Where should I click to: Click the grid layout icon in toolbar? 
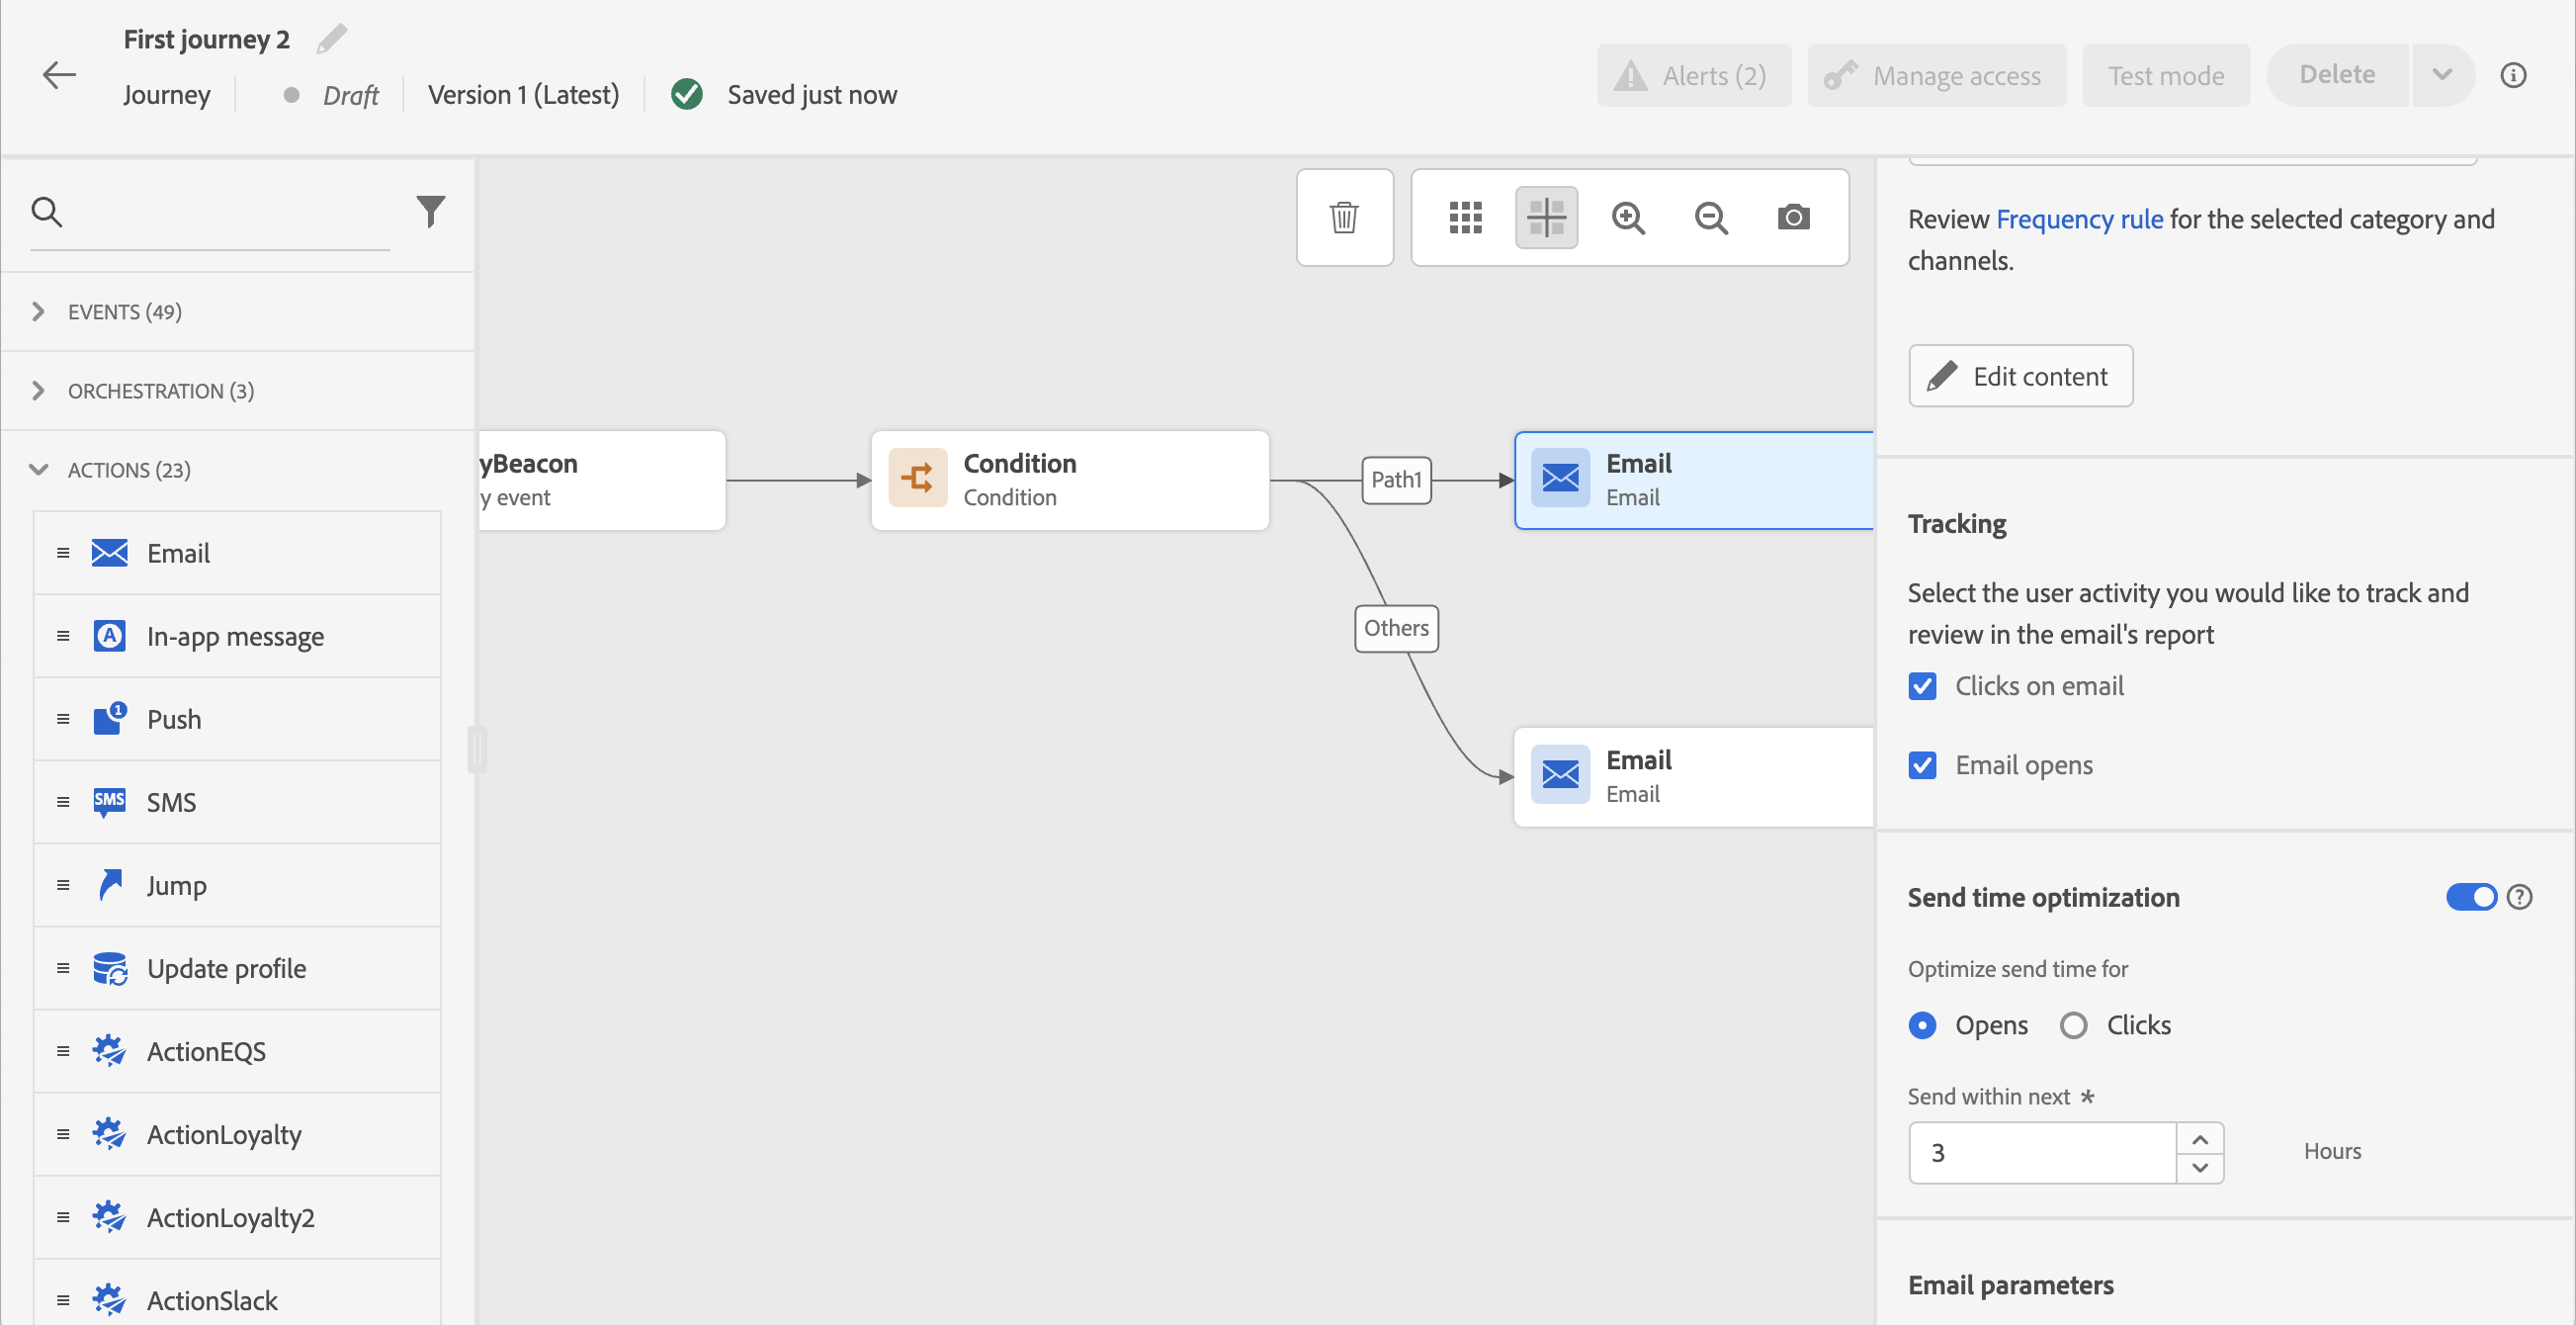click(x=1465, y=217)
